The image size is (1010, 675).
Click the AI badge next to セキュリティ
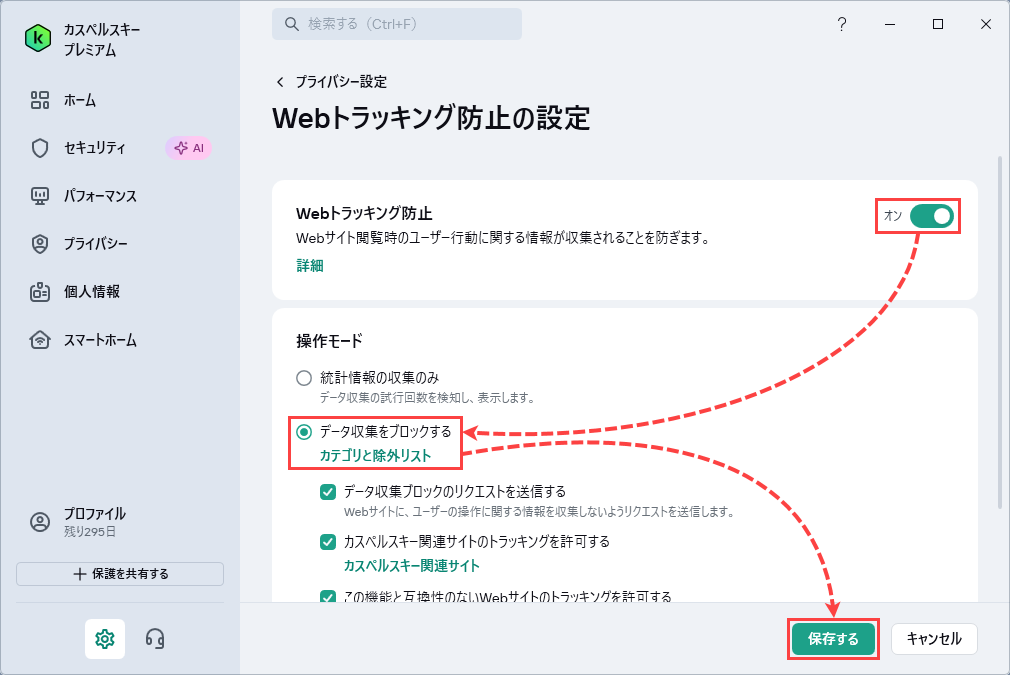tap(189, 148)
